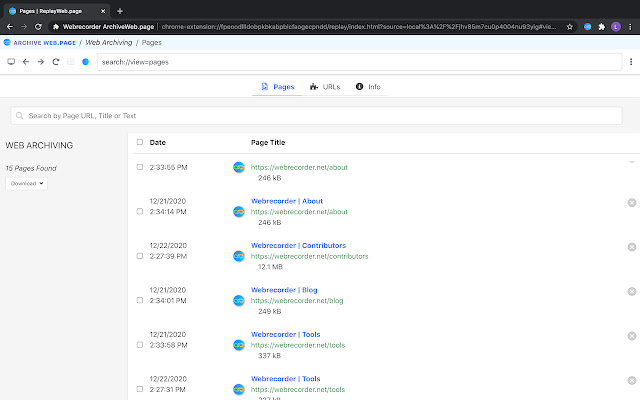Bookmark this page with the star icon
Image resolution: width=640 pixels, height=400 pixels.
coord(570,26)
